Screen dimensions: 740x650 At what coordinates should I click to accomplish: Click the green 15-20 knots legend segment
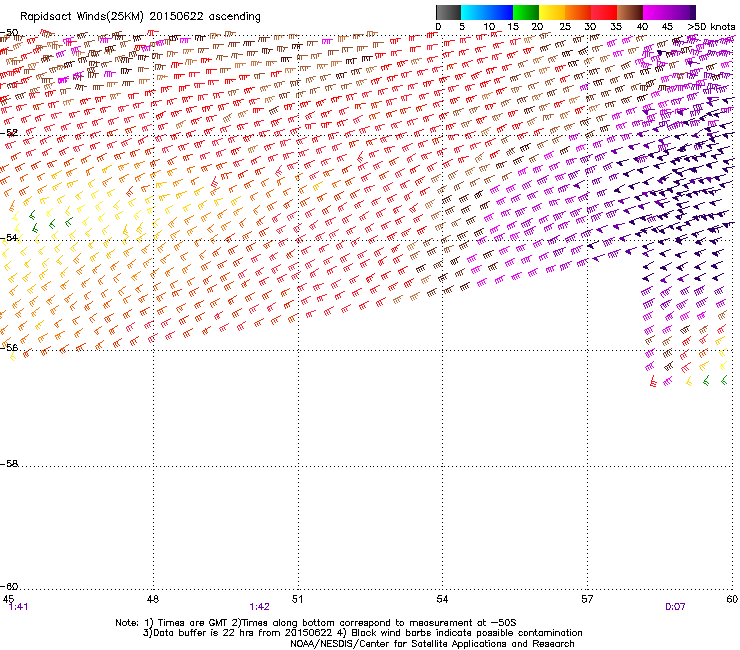(526, 12)
